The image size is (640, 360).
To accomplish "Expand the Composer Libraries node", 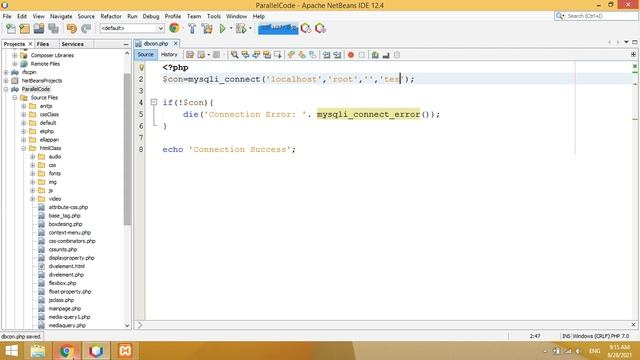I will [x=15, y=55].
